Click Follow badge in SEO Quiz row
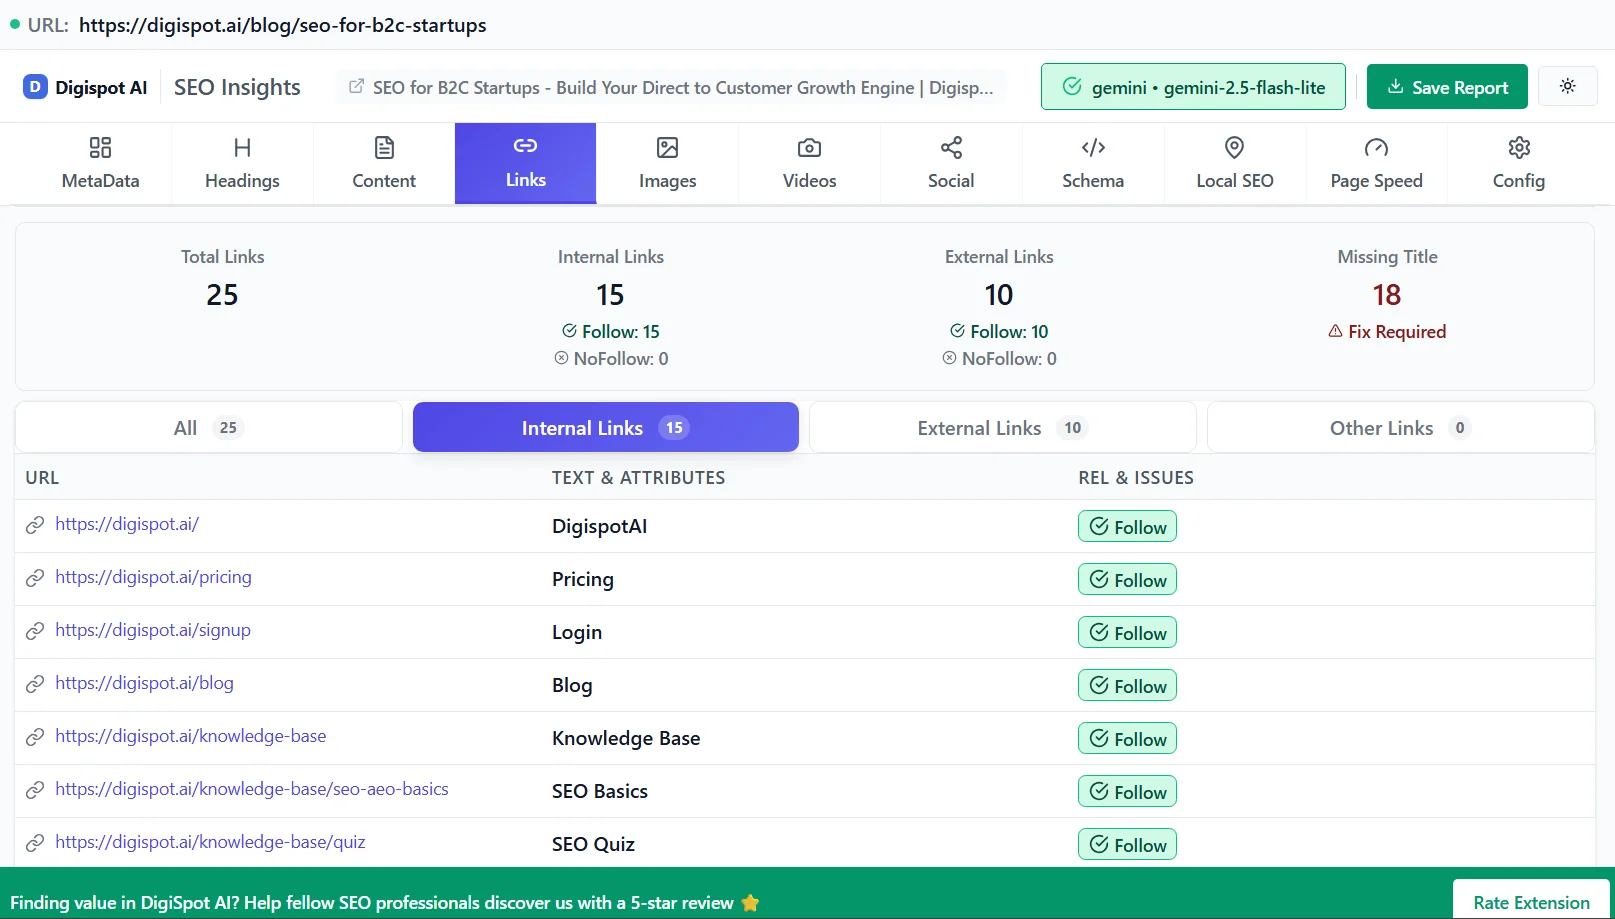This screenshot has width=1615, height=919. [x=1127, y=845]
